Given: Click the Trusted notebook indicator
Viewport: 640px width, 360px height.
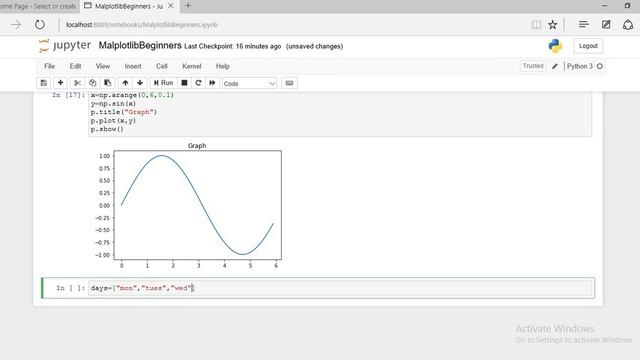Looking at the screenshot, I should coord(533,66).
